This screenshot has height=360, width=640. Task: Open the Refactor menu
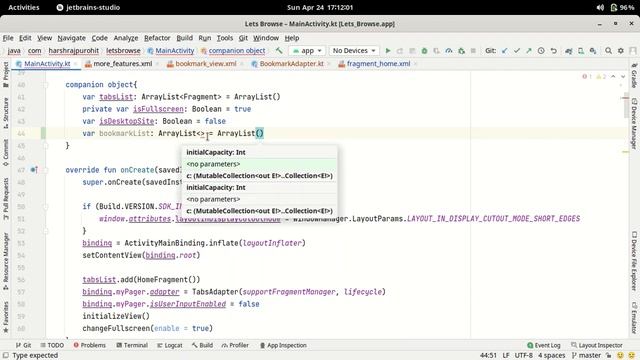(157, 38)
